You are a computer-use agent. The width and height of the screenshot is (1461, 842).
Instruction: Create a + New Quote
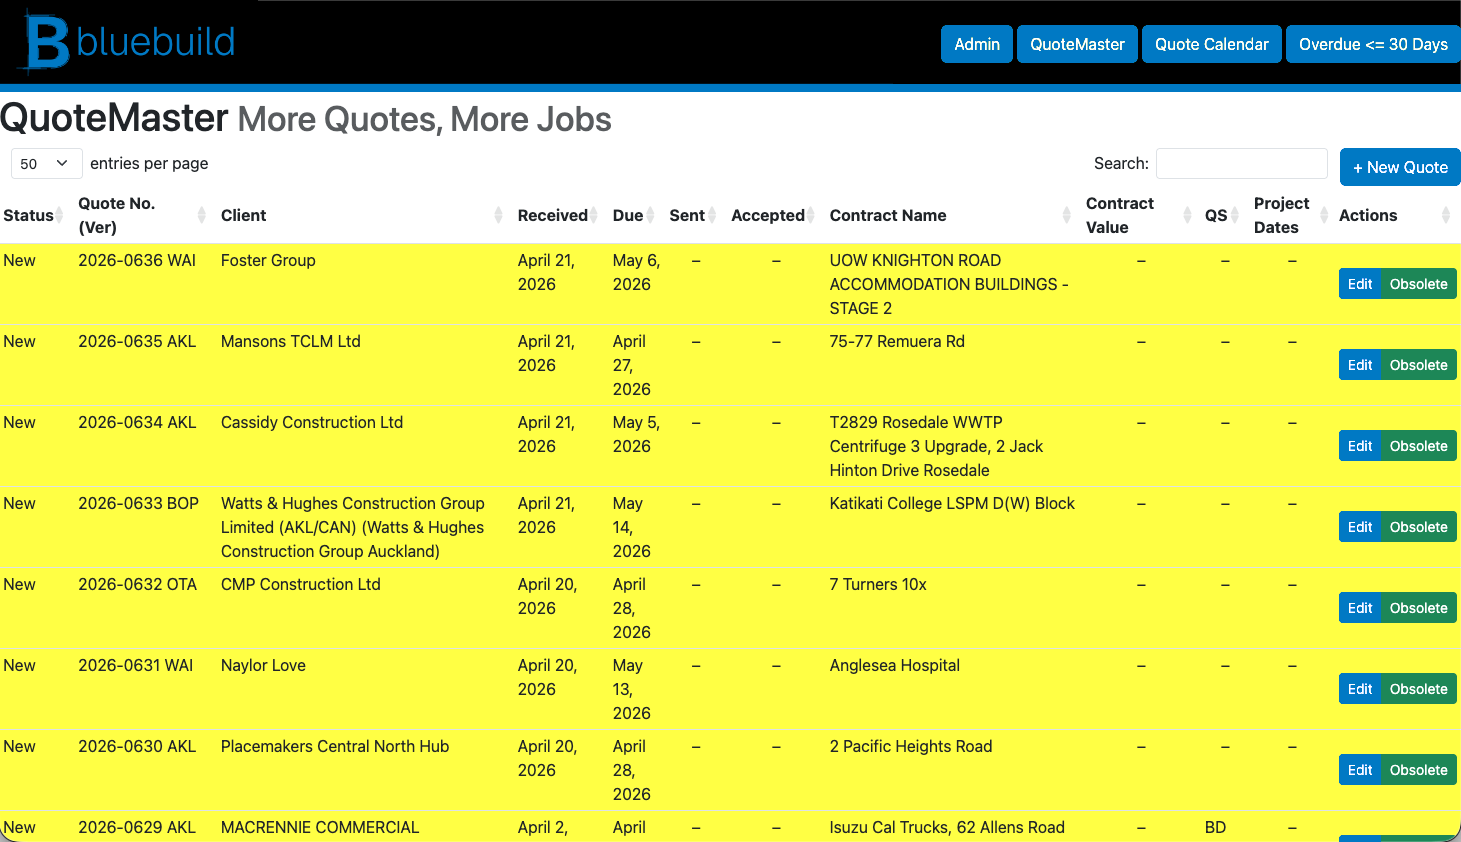pyautogui.click(x=1400, y=167)
